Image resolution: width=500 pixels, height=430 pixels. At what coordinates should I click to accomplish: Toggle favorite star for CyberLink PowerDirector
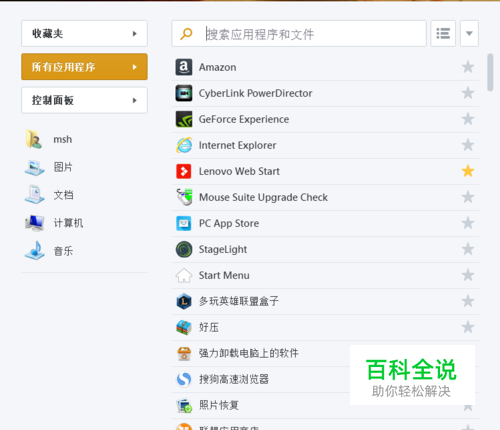click(468, 93)
